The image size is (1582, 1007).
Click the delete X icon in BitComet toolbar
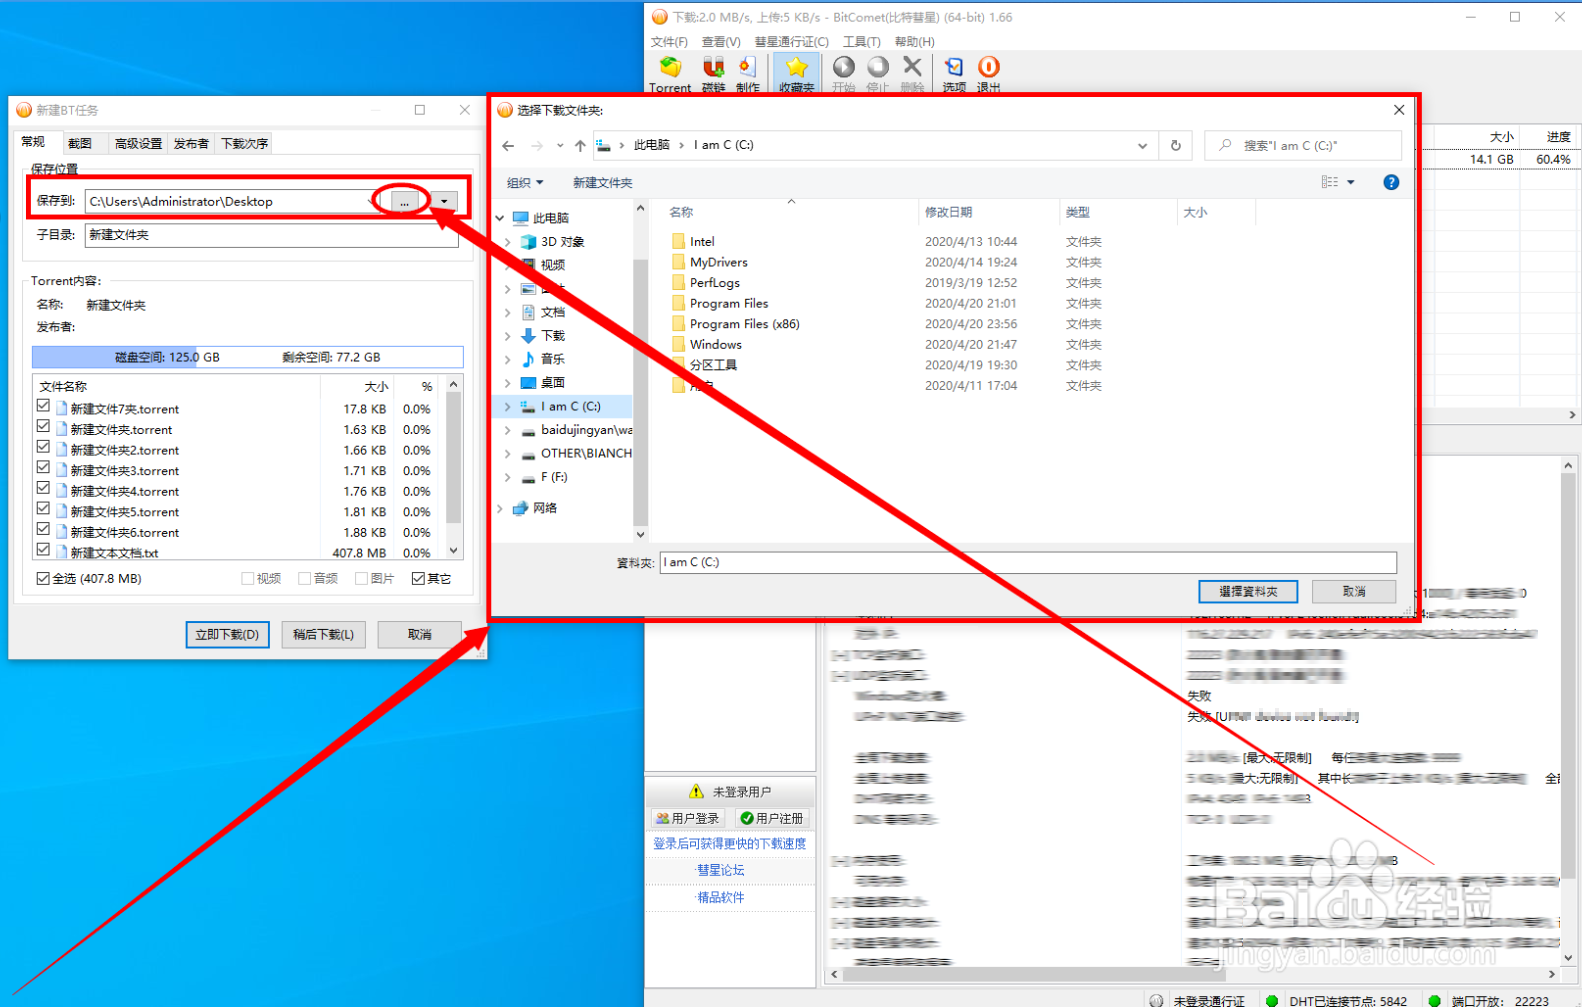tap(912, 66)
